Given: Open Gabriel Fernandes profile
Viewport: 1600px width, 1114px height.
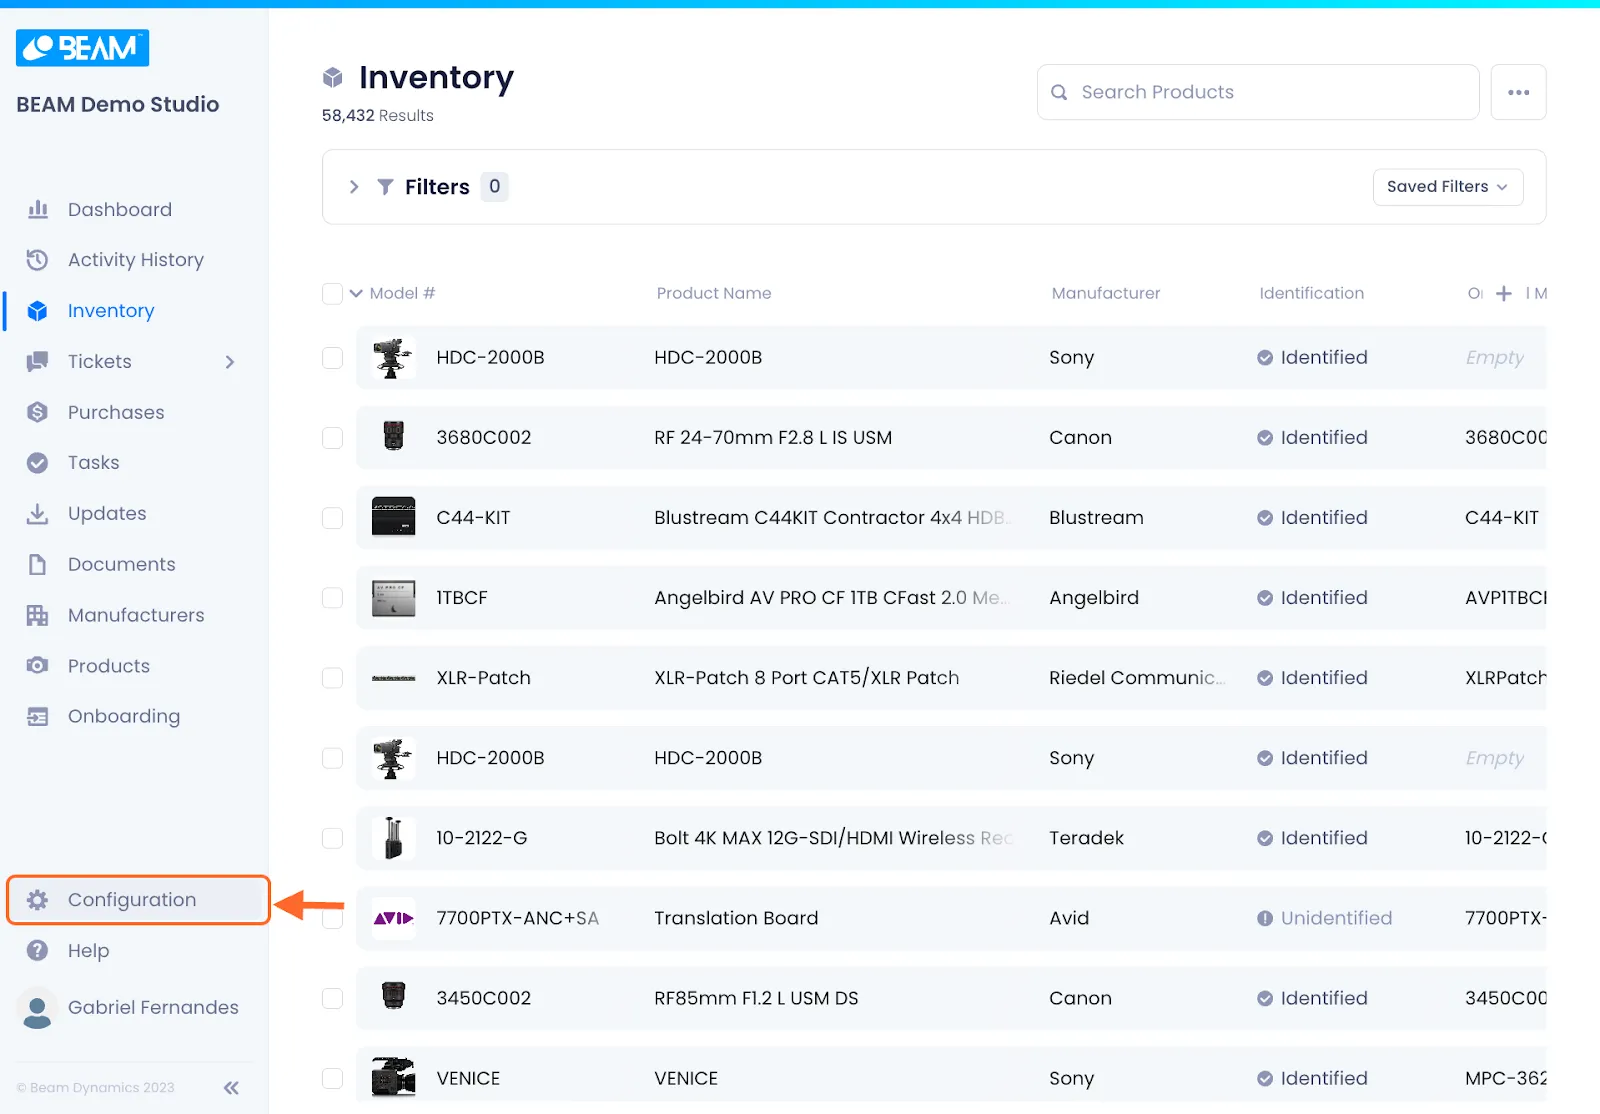Looking at the screenshot, I should pyautogui.click(x=153, y=1007).
